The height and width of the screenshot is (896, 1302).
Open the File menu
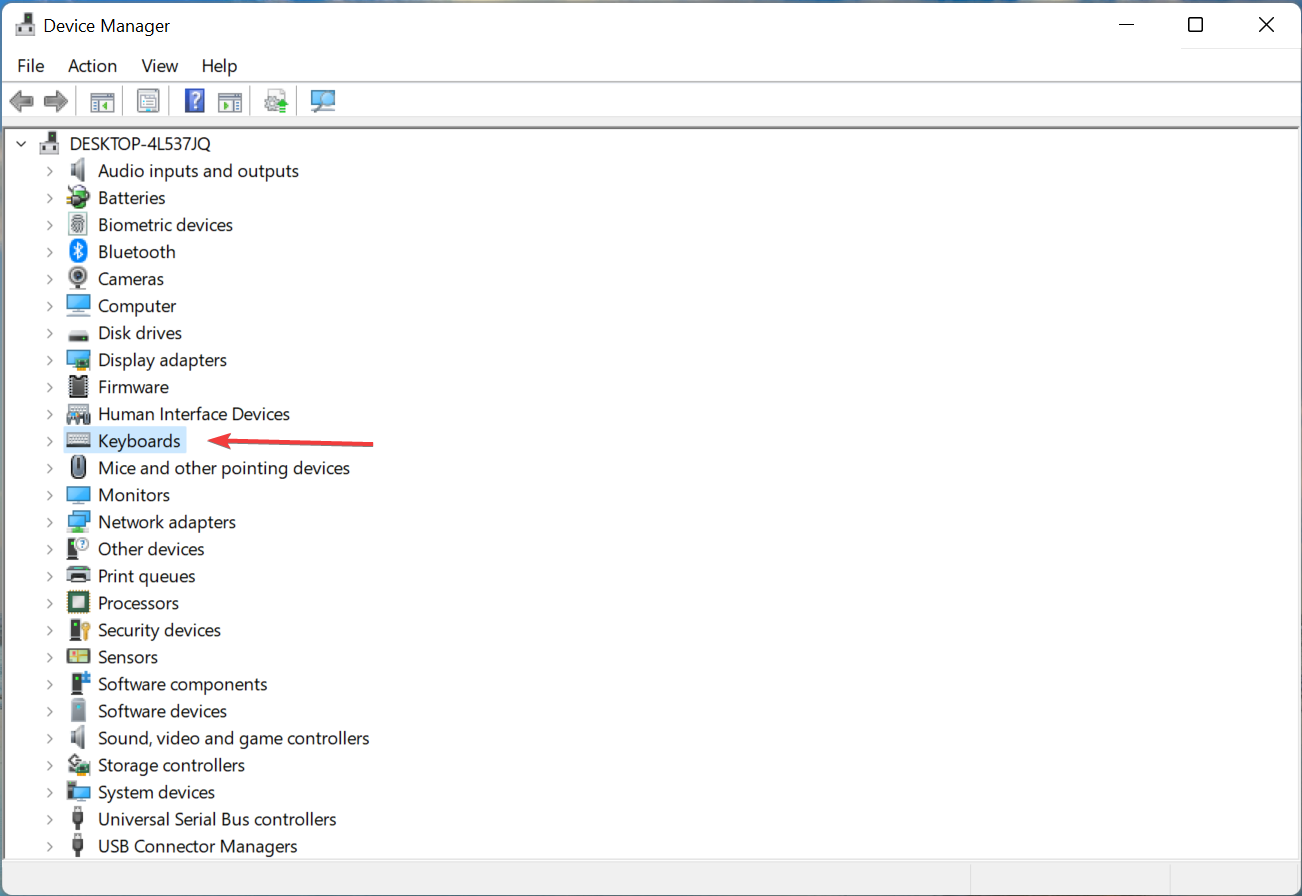pyautogui.click(x=30, y=66)
